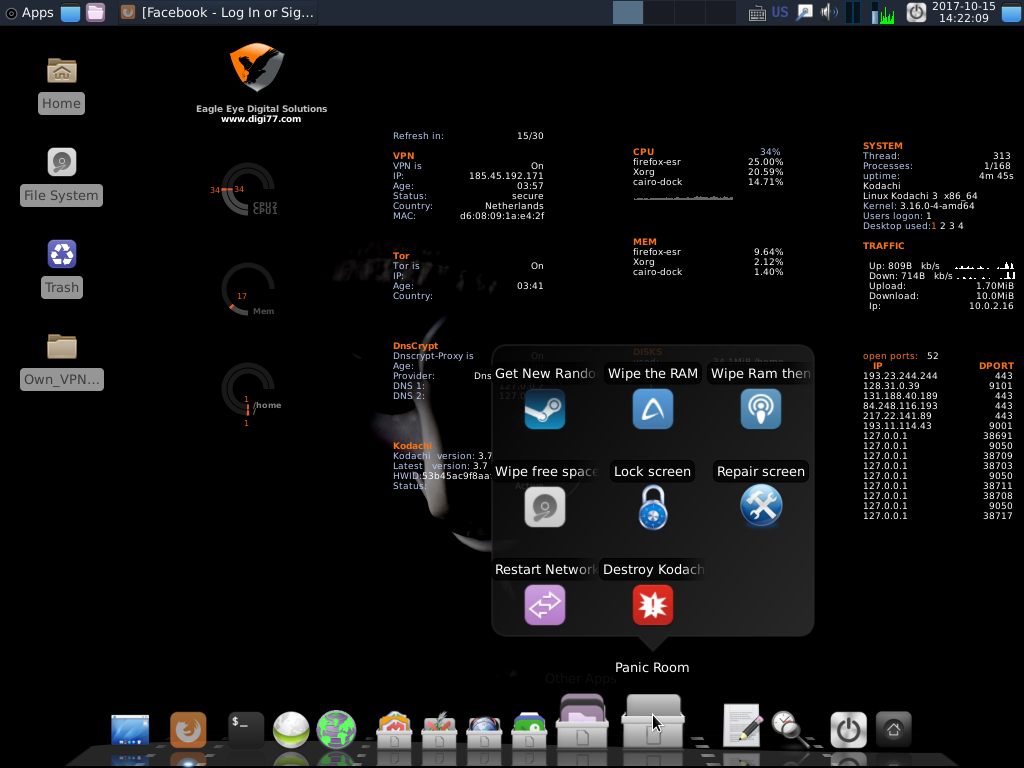Switch keyboard layout via US indicator

coord(780,12)
